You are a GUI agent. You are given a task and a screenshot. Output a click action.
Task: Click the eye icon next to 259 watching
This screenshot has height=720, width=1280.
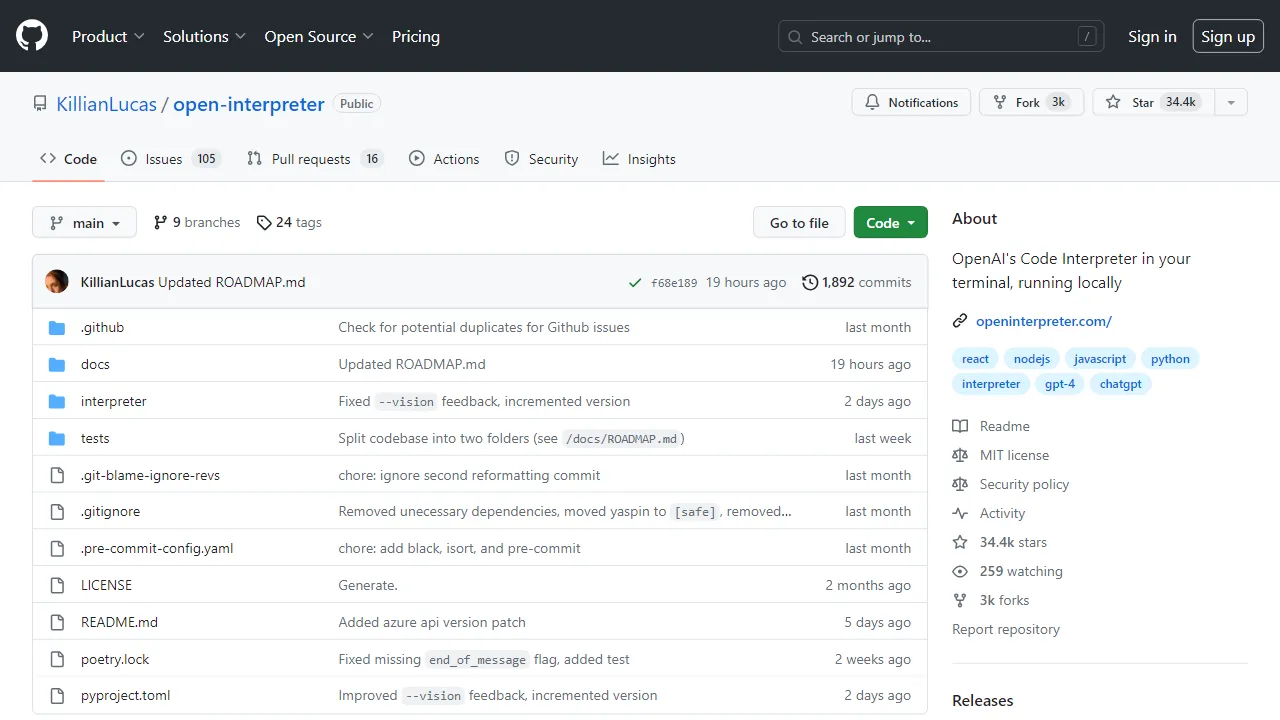[x=960, y=571]
